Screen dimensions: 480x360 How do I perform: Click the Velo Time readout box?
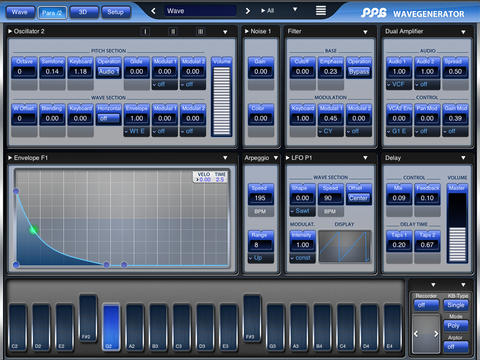tap(211, 177)
